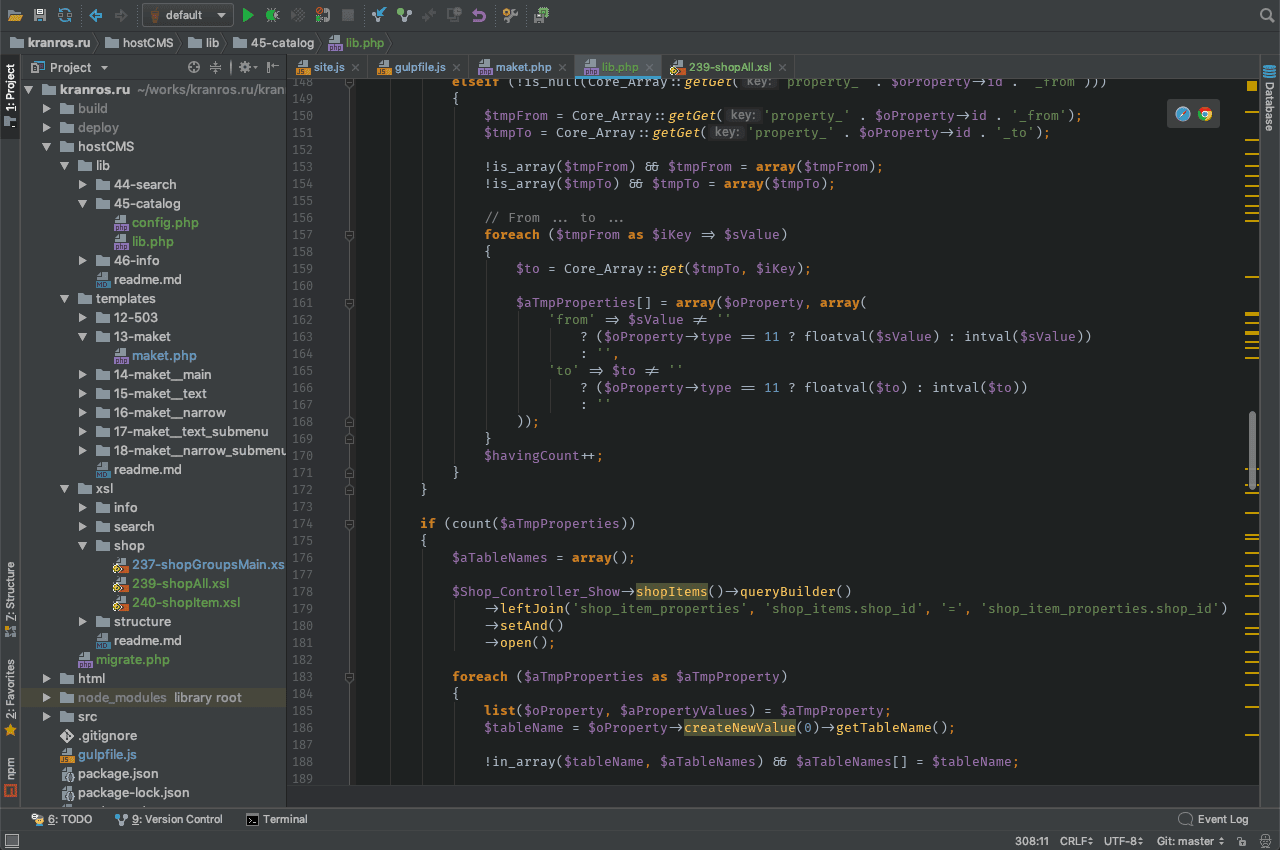Expand the 44-search folder
1280x850 pixels.
[x=82, y=185]
